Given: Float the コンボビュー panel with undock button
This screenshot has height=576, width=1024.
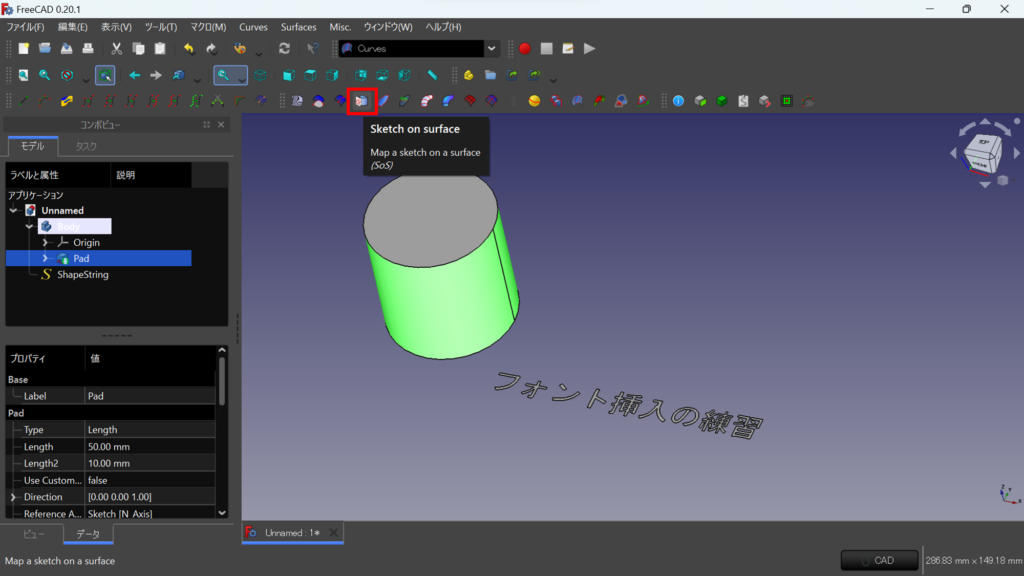Looking at the screenshot, I should (206, 125).
